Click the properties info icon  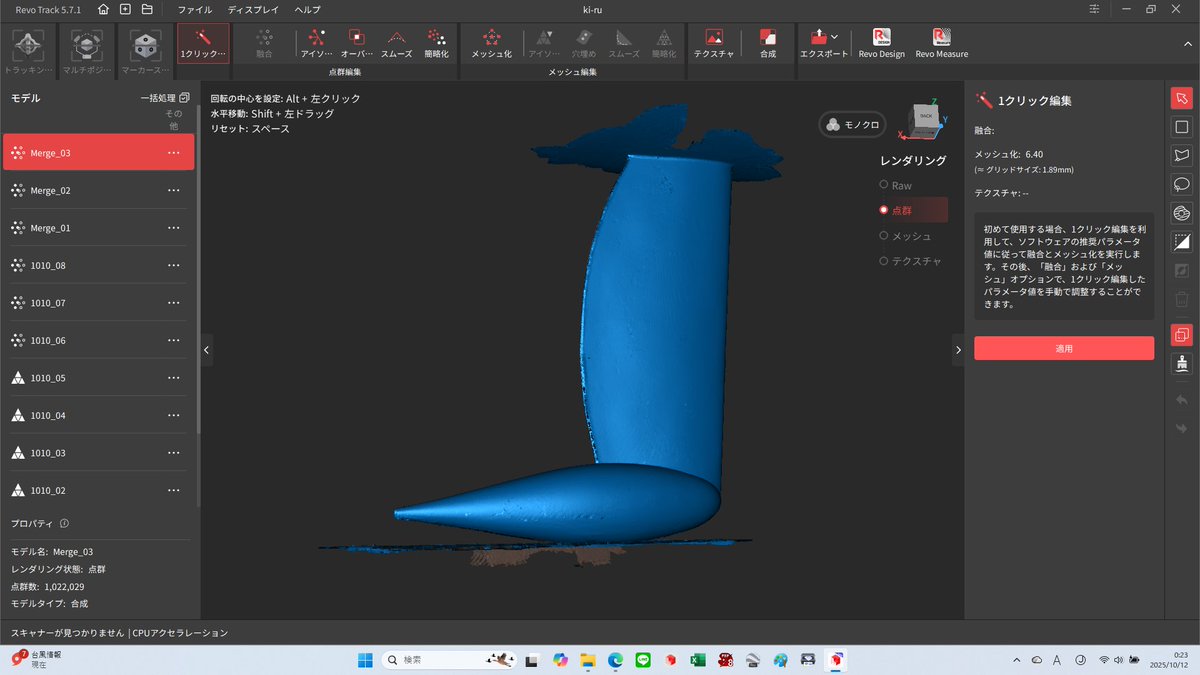pyautogui.click(x=64, y=523)
